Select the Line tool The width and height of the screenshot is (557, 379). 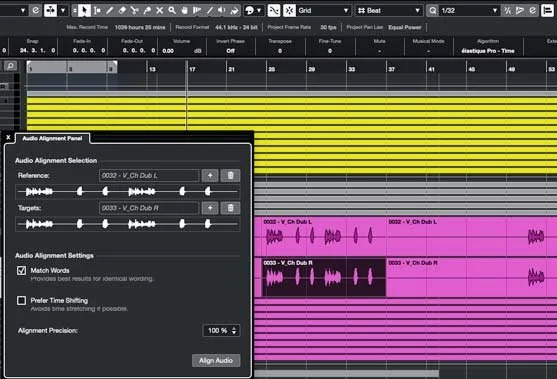[x=210, y=11]
